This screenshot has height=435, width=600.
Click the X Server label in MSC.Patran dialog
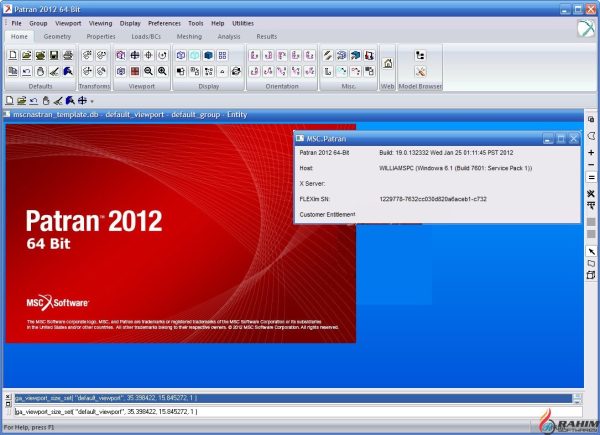(312, 184)
